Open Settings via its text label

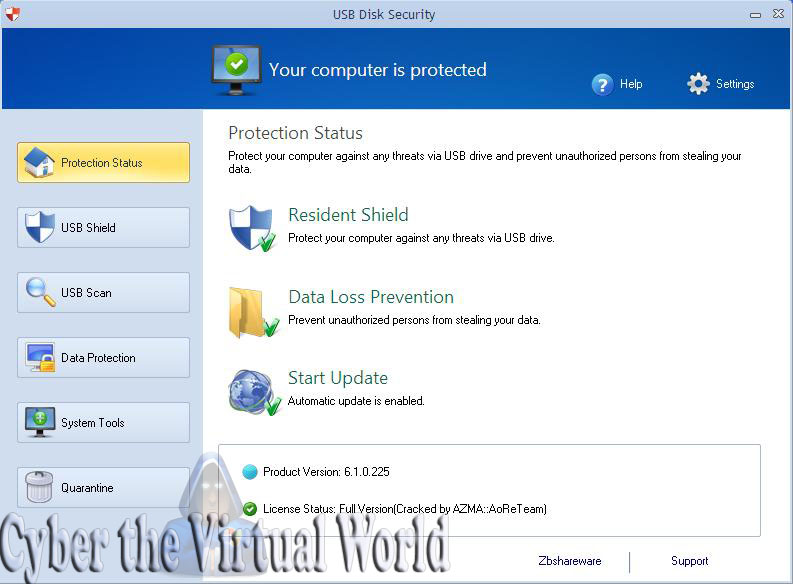[x=735, y=84]
